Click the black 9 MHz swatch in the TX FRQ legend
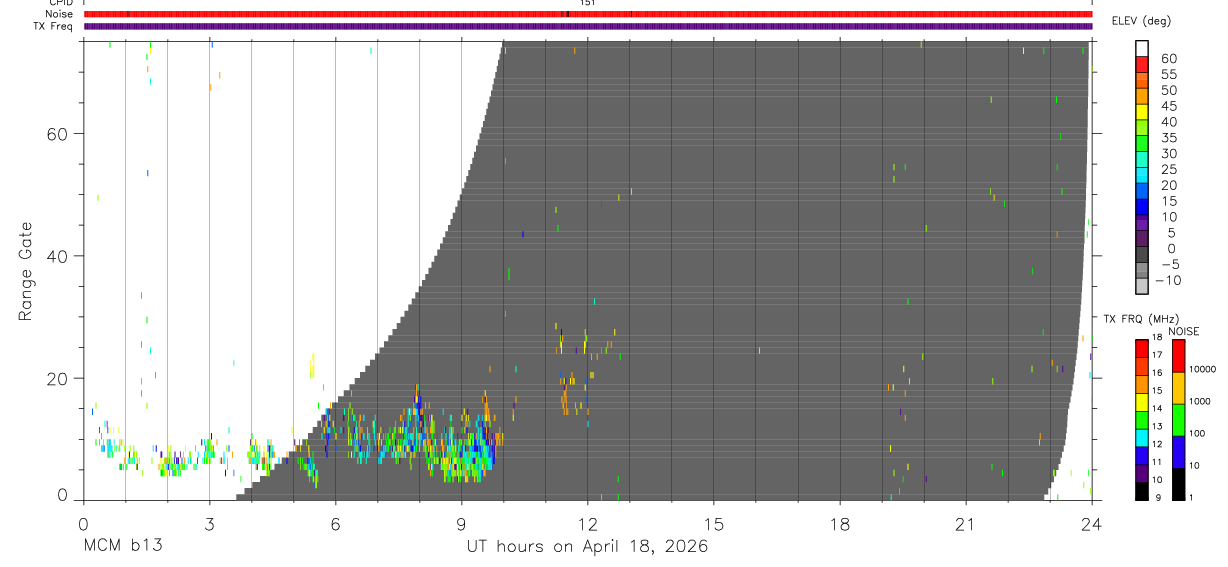The image size is (1228, 567). pyautogui.click(x=1142, y=491)
